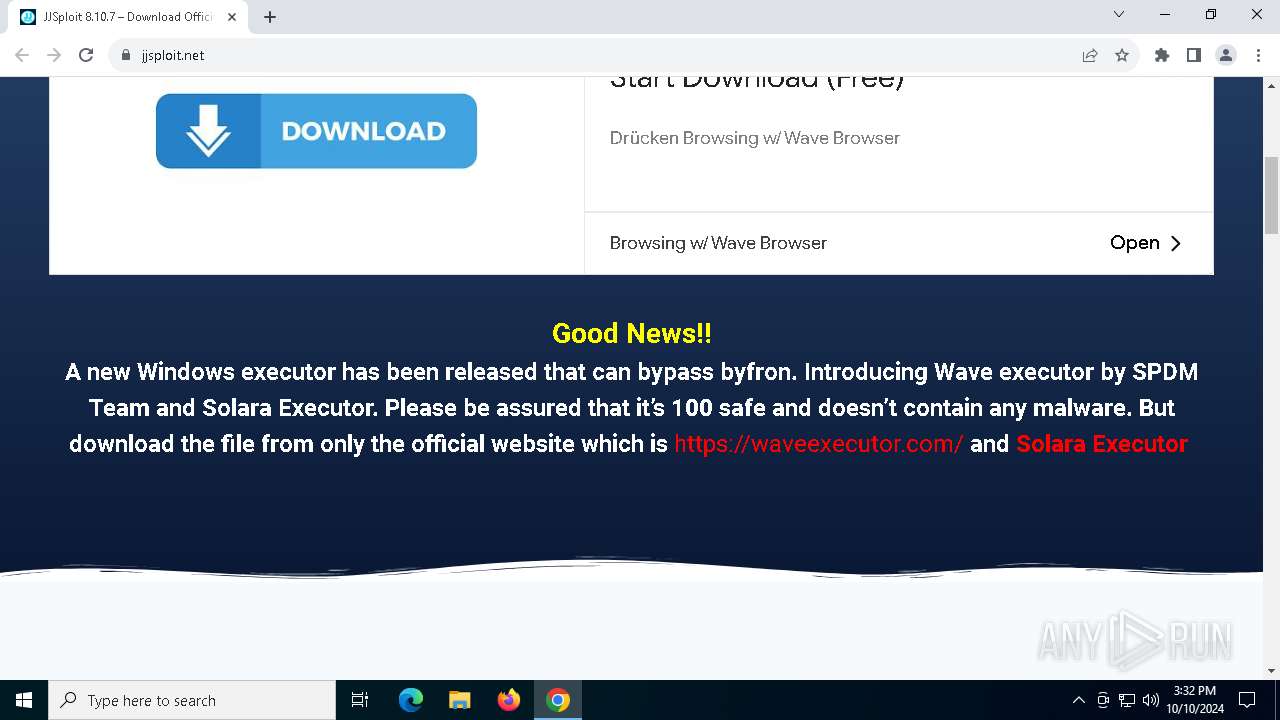Open the Chrome three-dot menu
The width and height of the screenshot is (1280, 720).
pos(1258,55)
